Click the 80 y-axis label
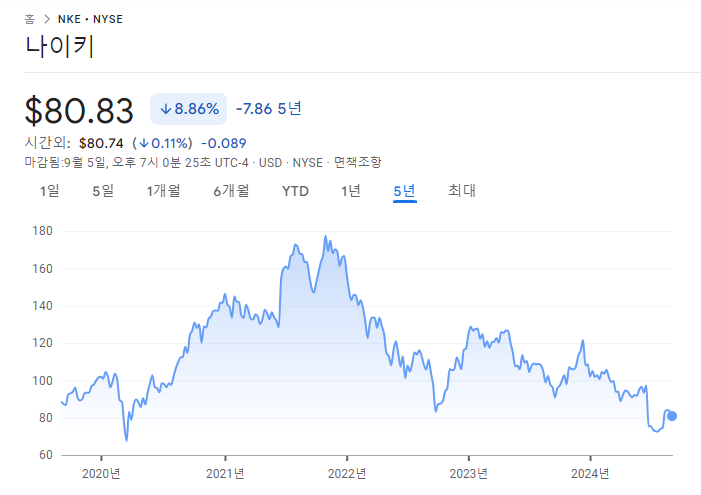The image size is (701, 495). click(x=46, y=418)
